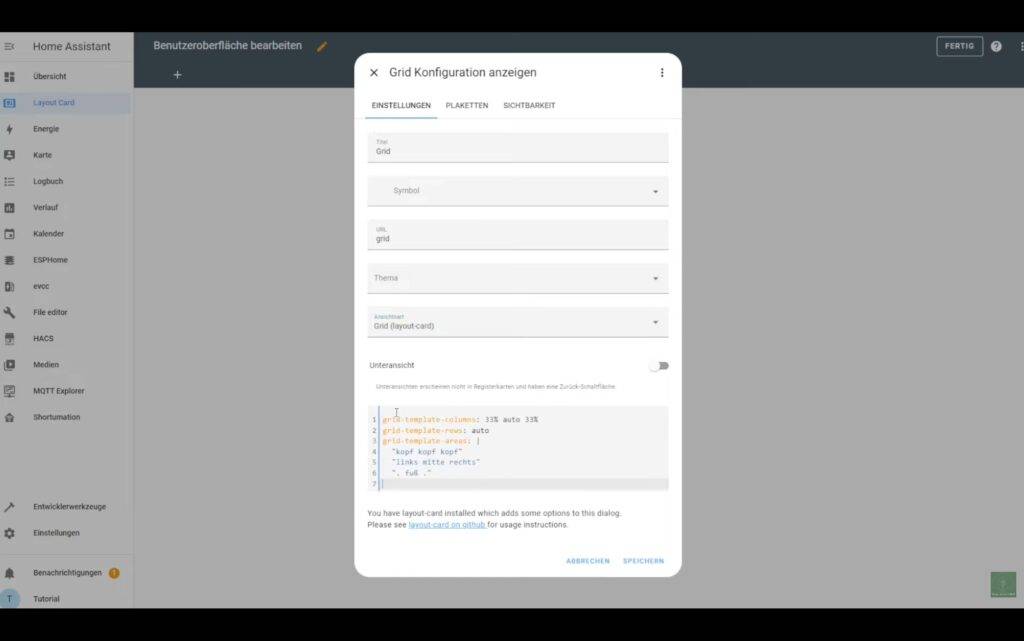This screenshot has width=1024, height=641.
Task: Go to ESPHome in the sidebar
Action: 50,260
